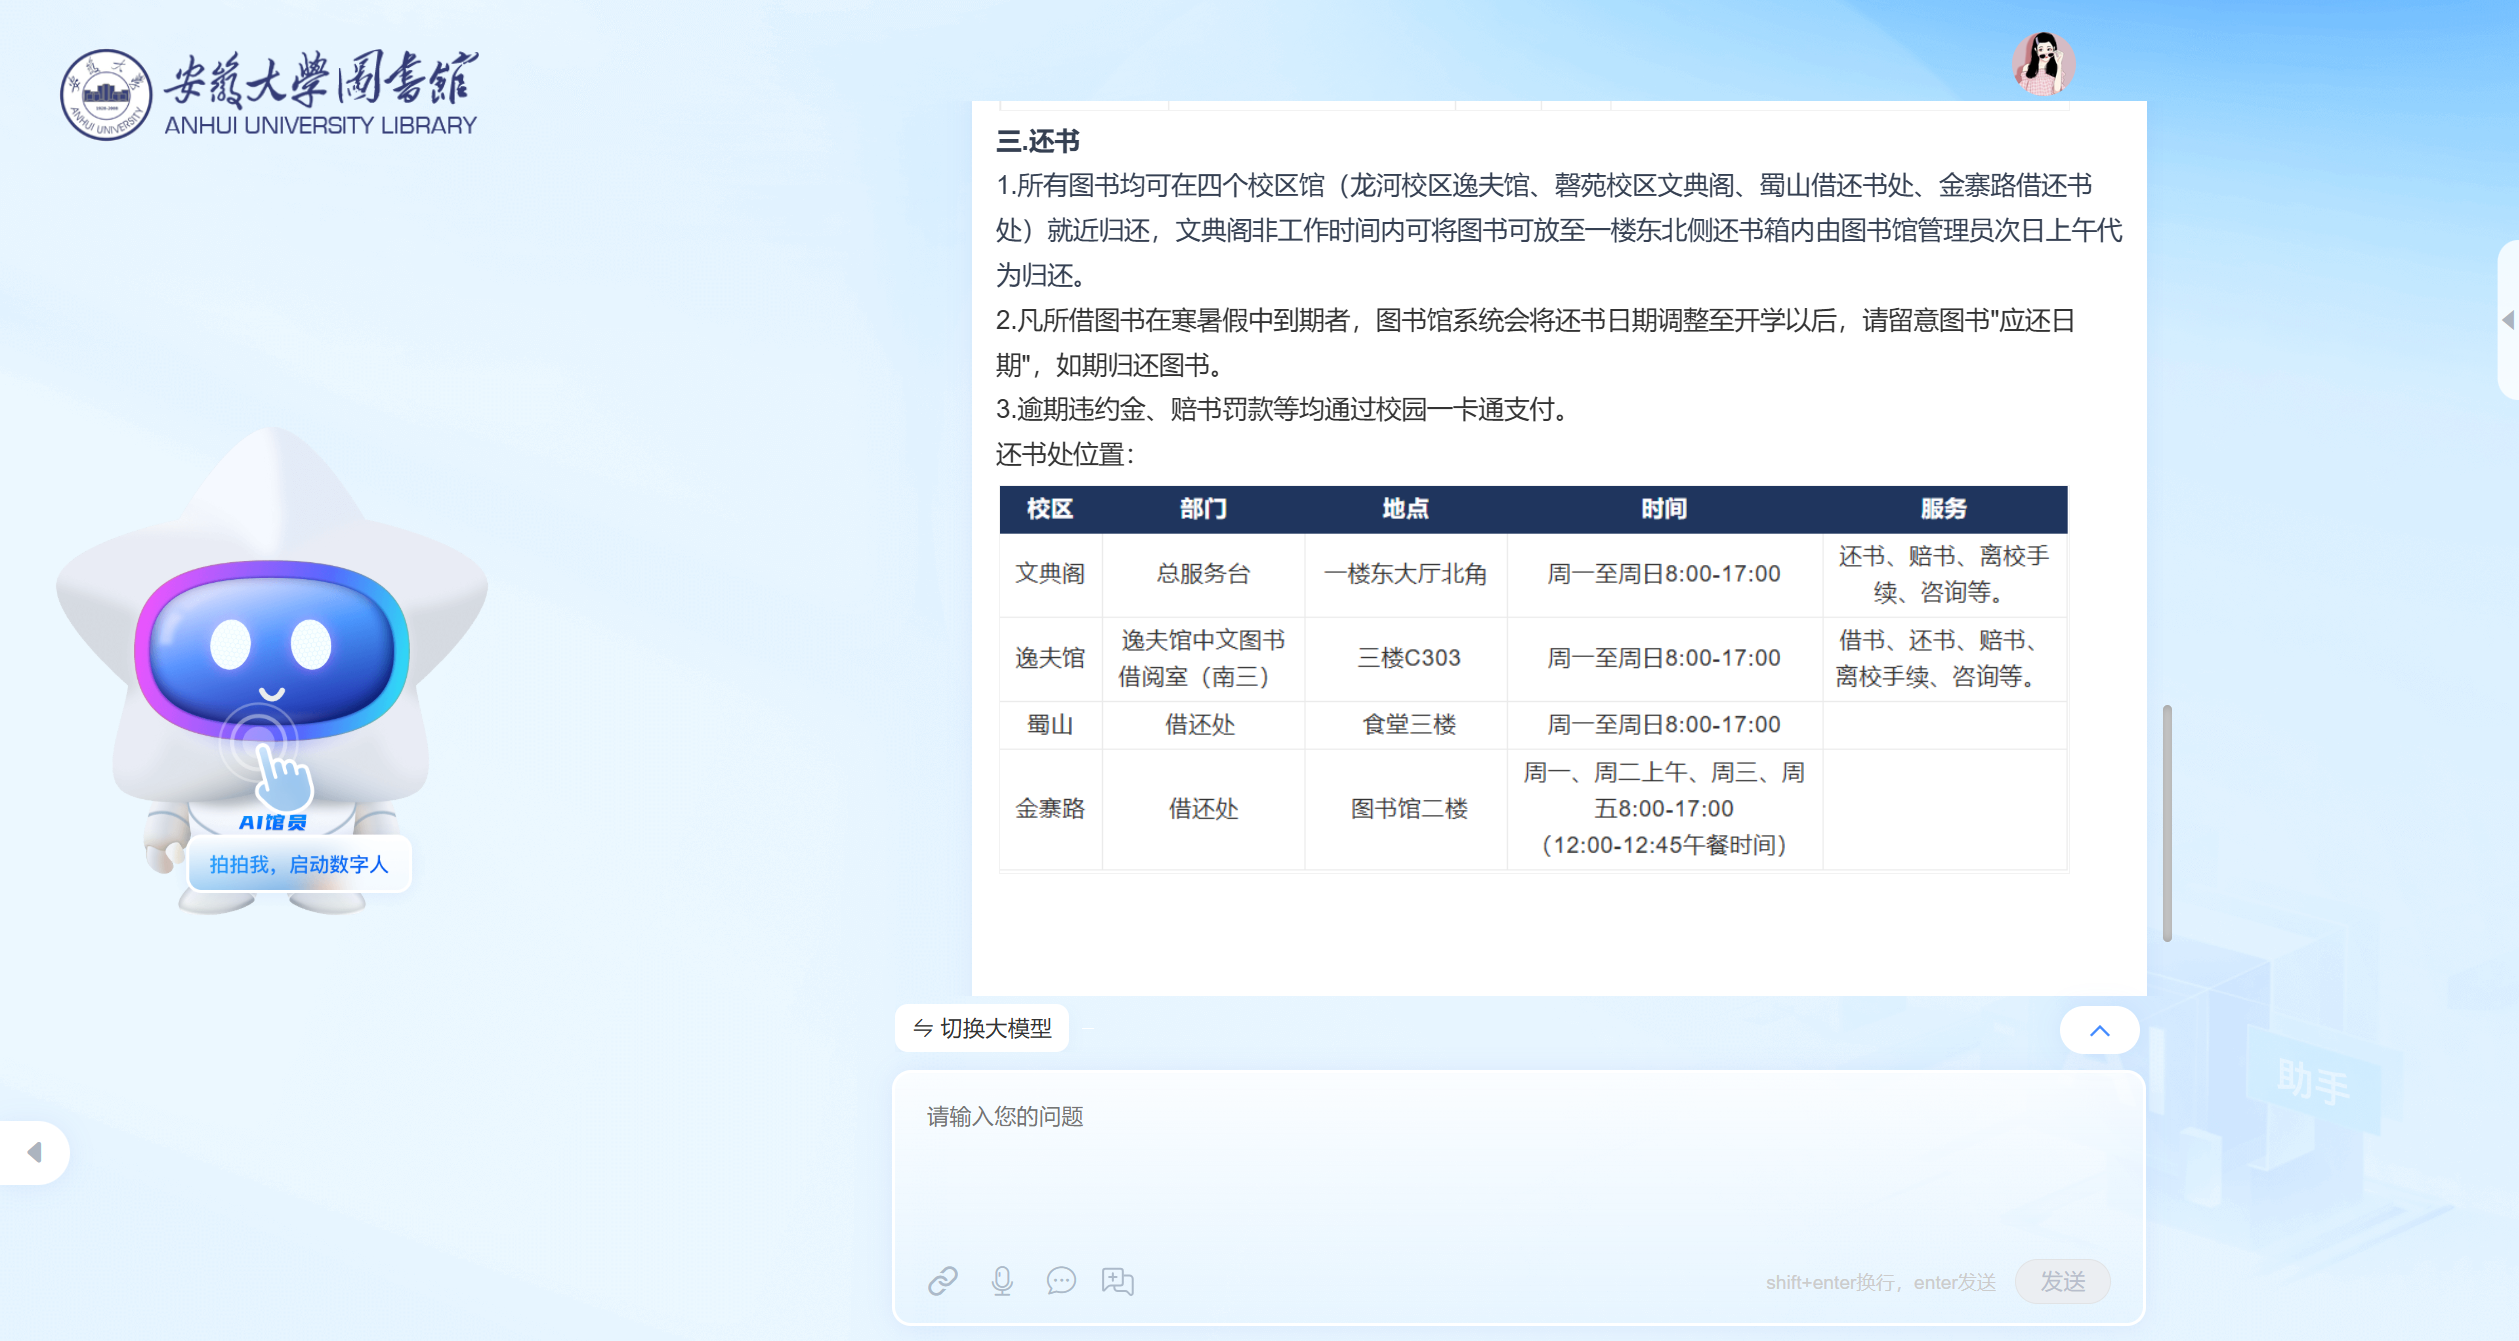Click the link attachment icon

pyautogui.click(x=942, y=1281)
